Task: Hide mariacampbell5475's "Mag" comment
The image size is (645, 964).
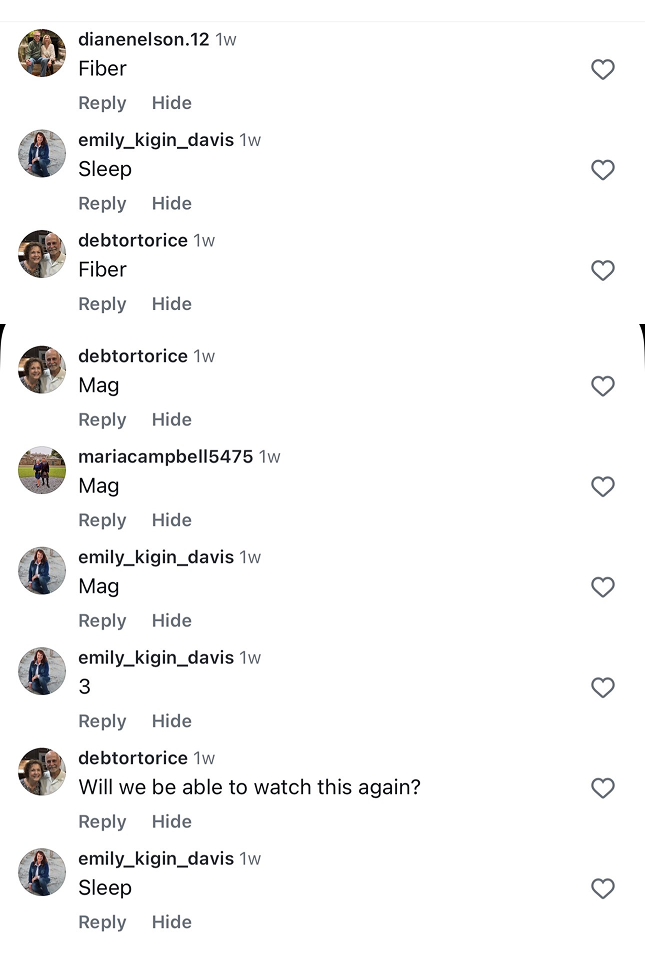Action: click(x=171, y=520)
